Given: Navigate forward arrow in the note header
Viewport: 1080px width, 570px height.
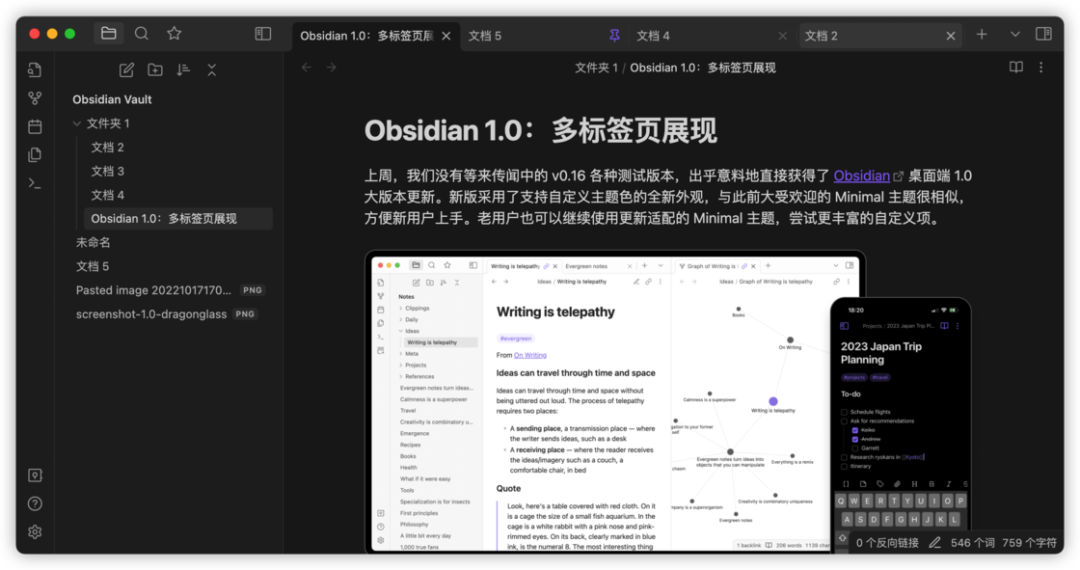Looking at the screenshot, I should (331, 67).
